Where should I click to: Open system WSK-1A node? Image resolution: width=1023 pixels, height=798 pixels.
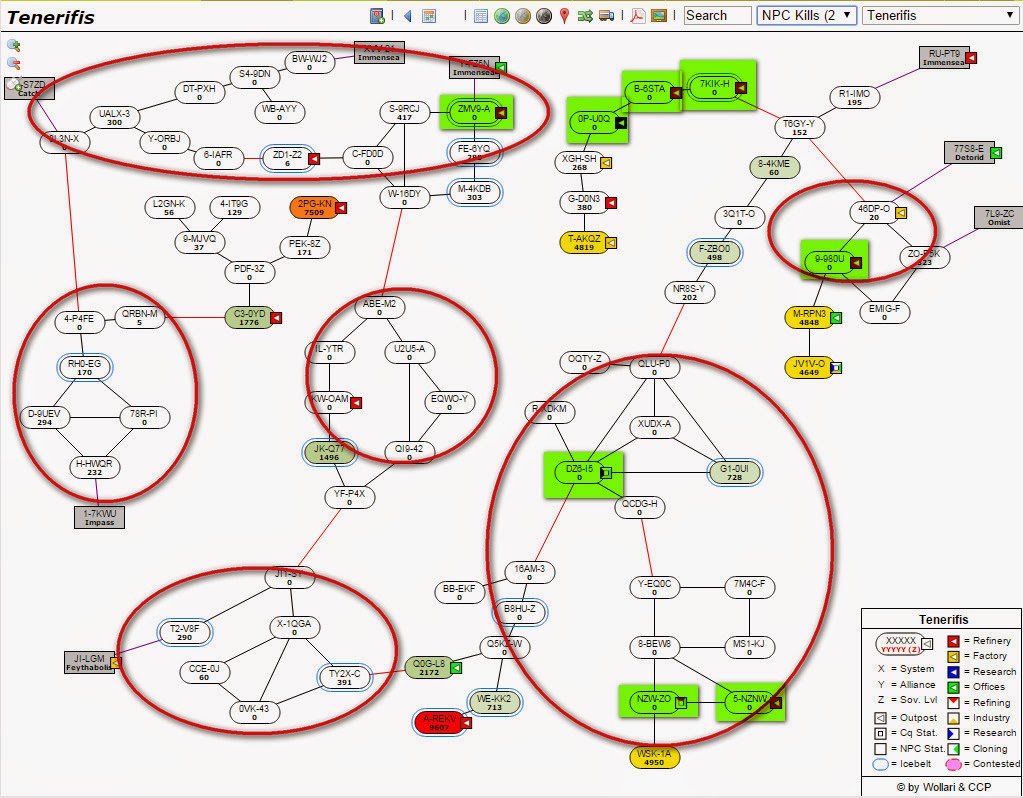coord(654,758)
